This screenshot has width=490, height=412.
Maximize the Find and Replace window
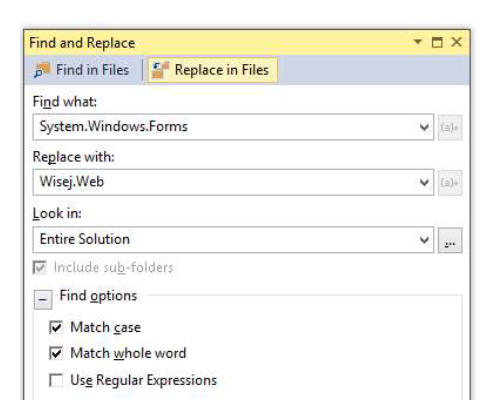coord(437,42)
